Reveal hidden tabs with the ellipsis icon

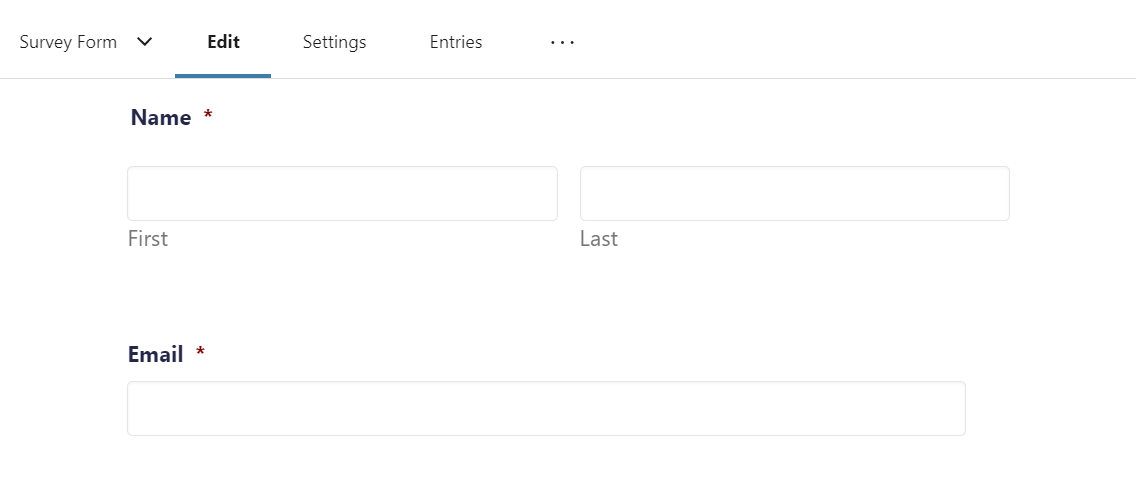[x=562, y=43]
